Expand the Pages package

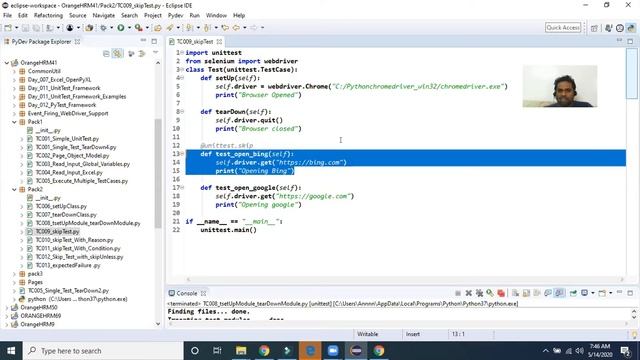[14, 282]
